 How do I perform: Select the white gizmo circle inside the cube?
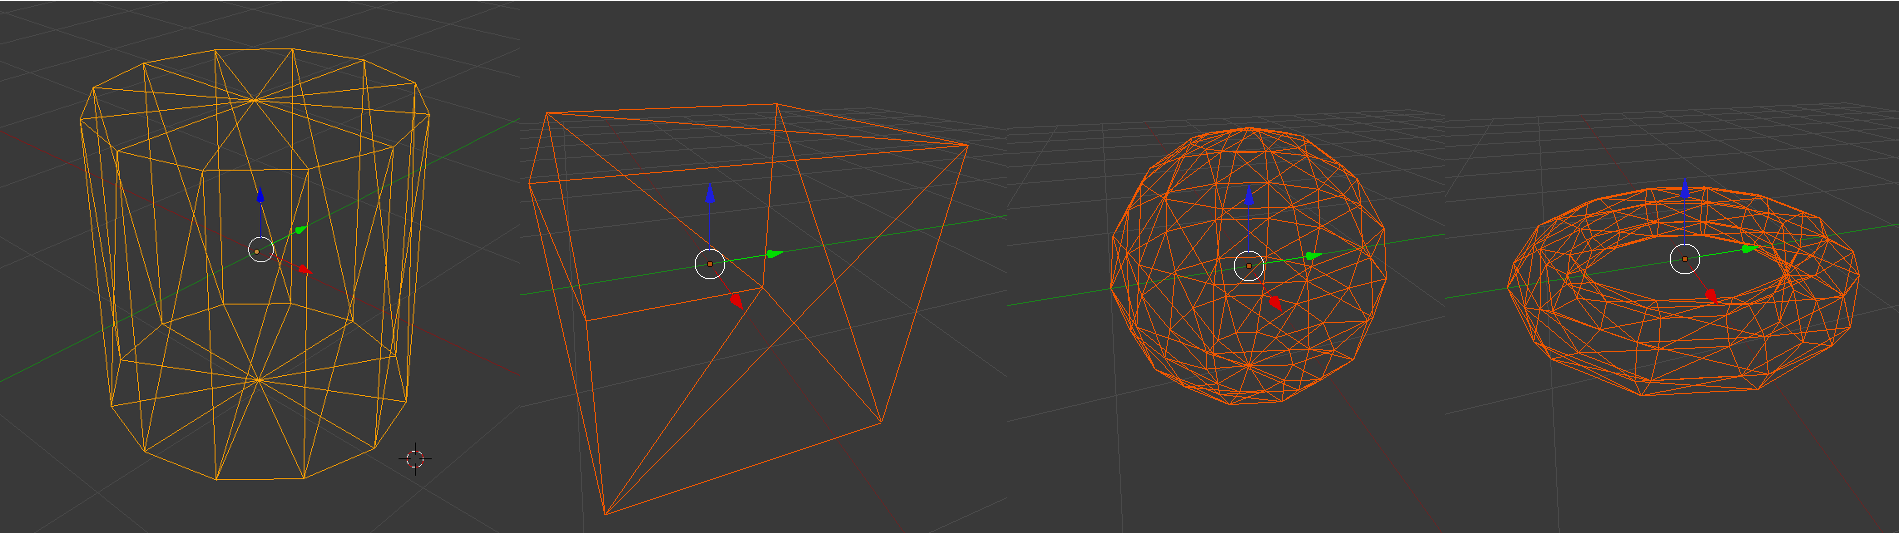709,264
